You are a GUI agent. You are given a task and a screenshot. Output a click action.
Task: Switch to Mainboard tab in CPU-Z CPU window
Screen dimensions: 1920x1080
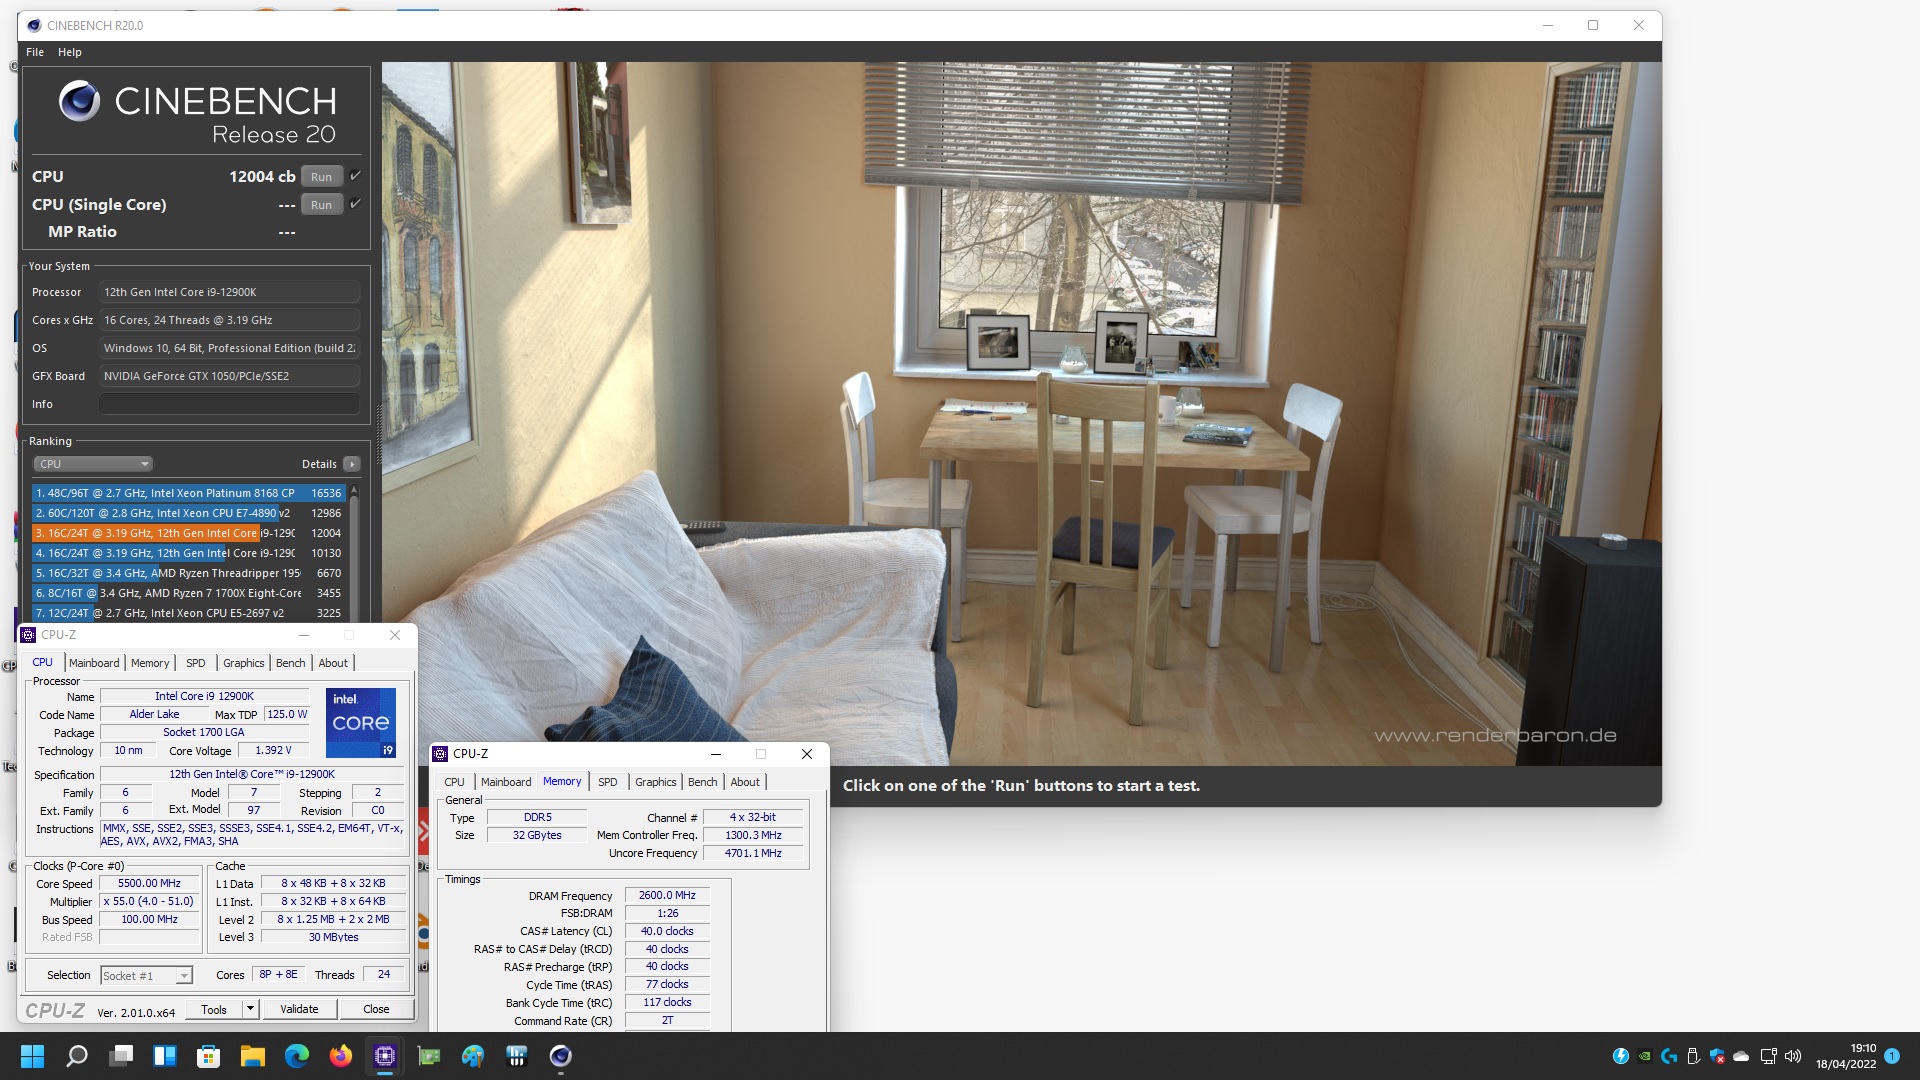[94, 663]
